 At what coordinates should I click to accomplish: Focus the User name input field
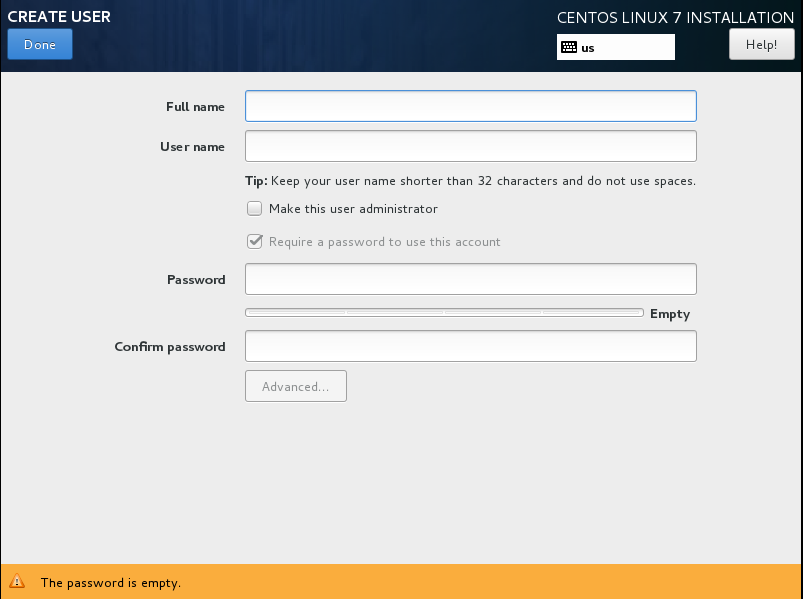pos(471,146)
